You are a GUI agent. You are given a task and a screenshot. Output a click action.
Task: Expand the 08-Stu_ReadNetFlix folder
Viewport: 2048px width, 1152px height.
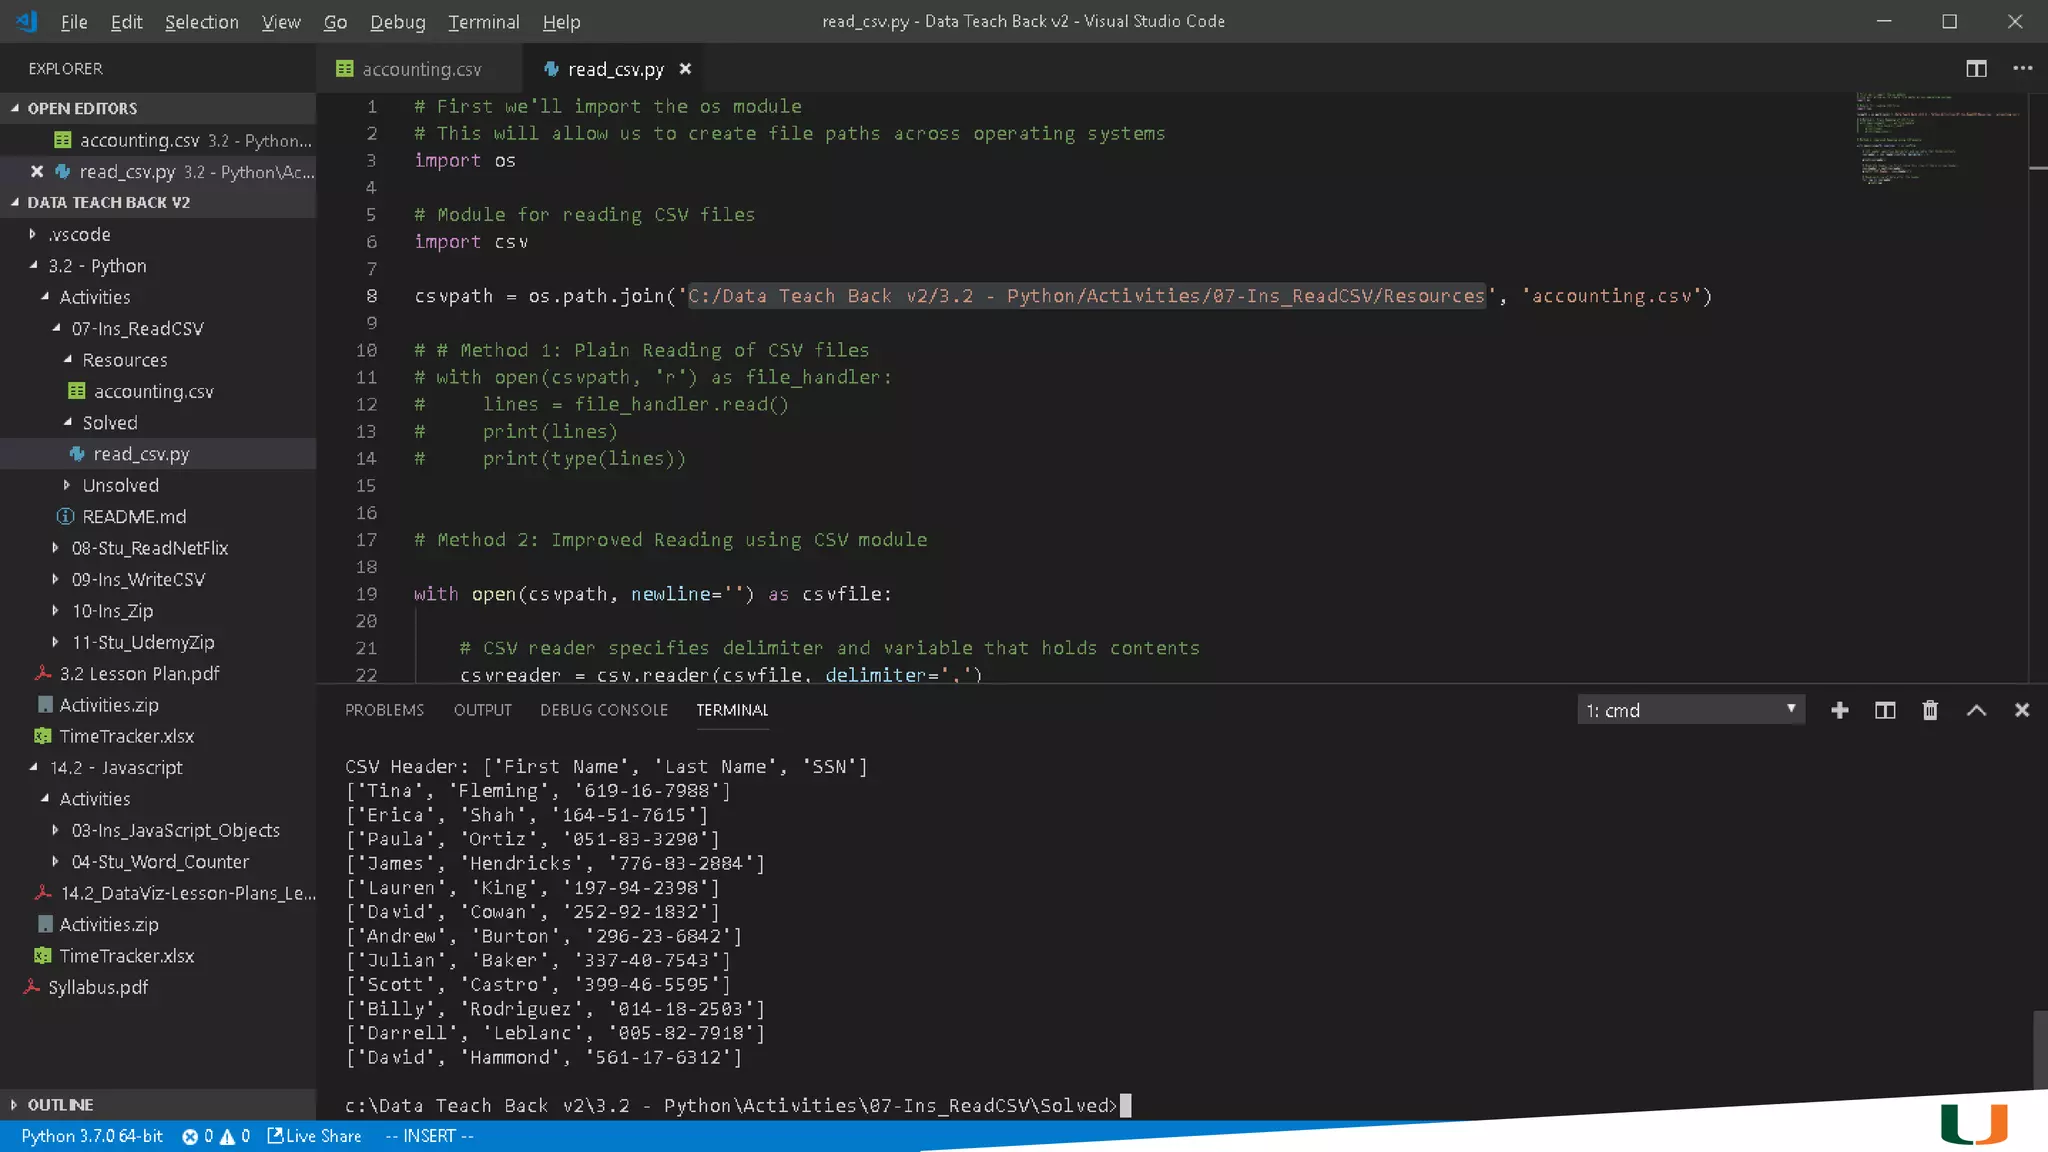coord(149,548)
